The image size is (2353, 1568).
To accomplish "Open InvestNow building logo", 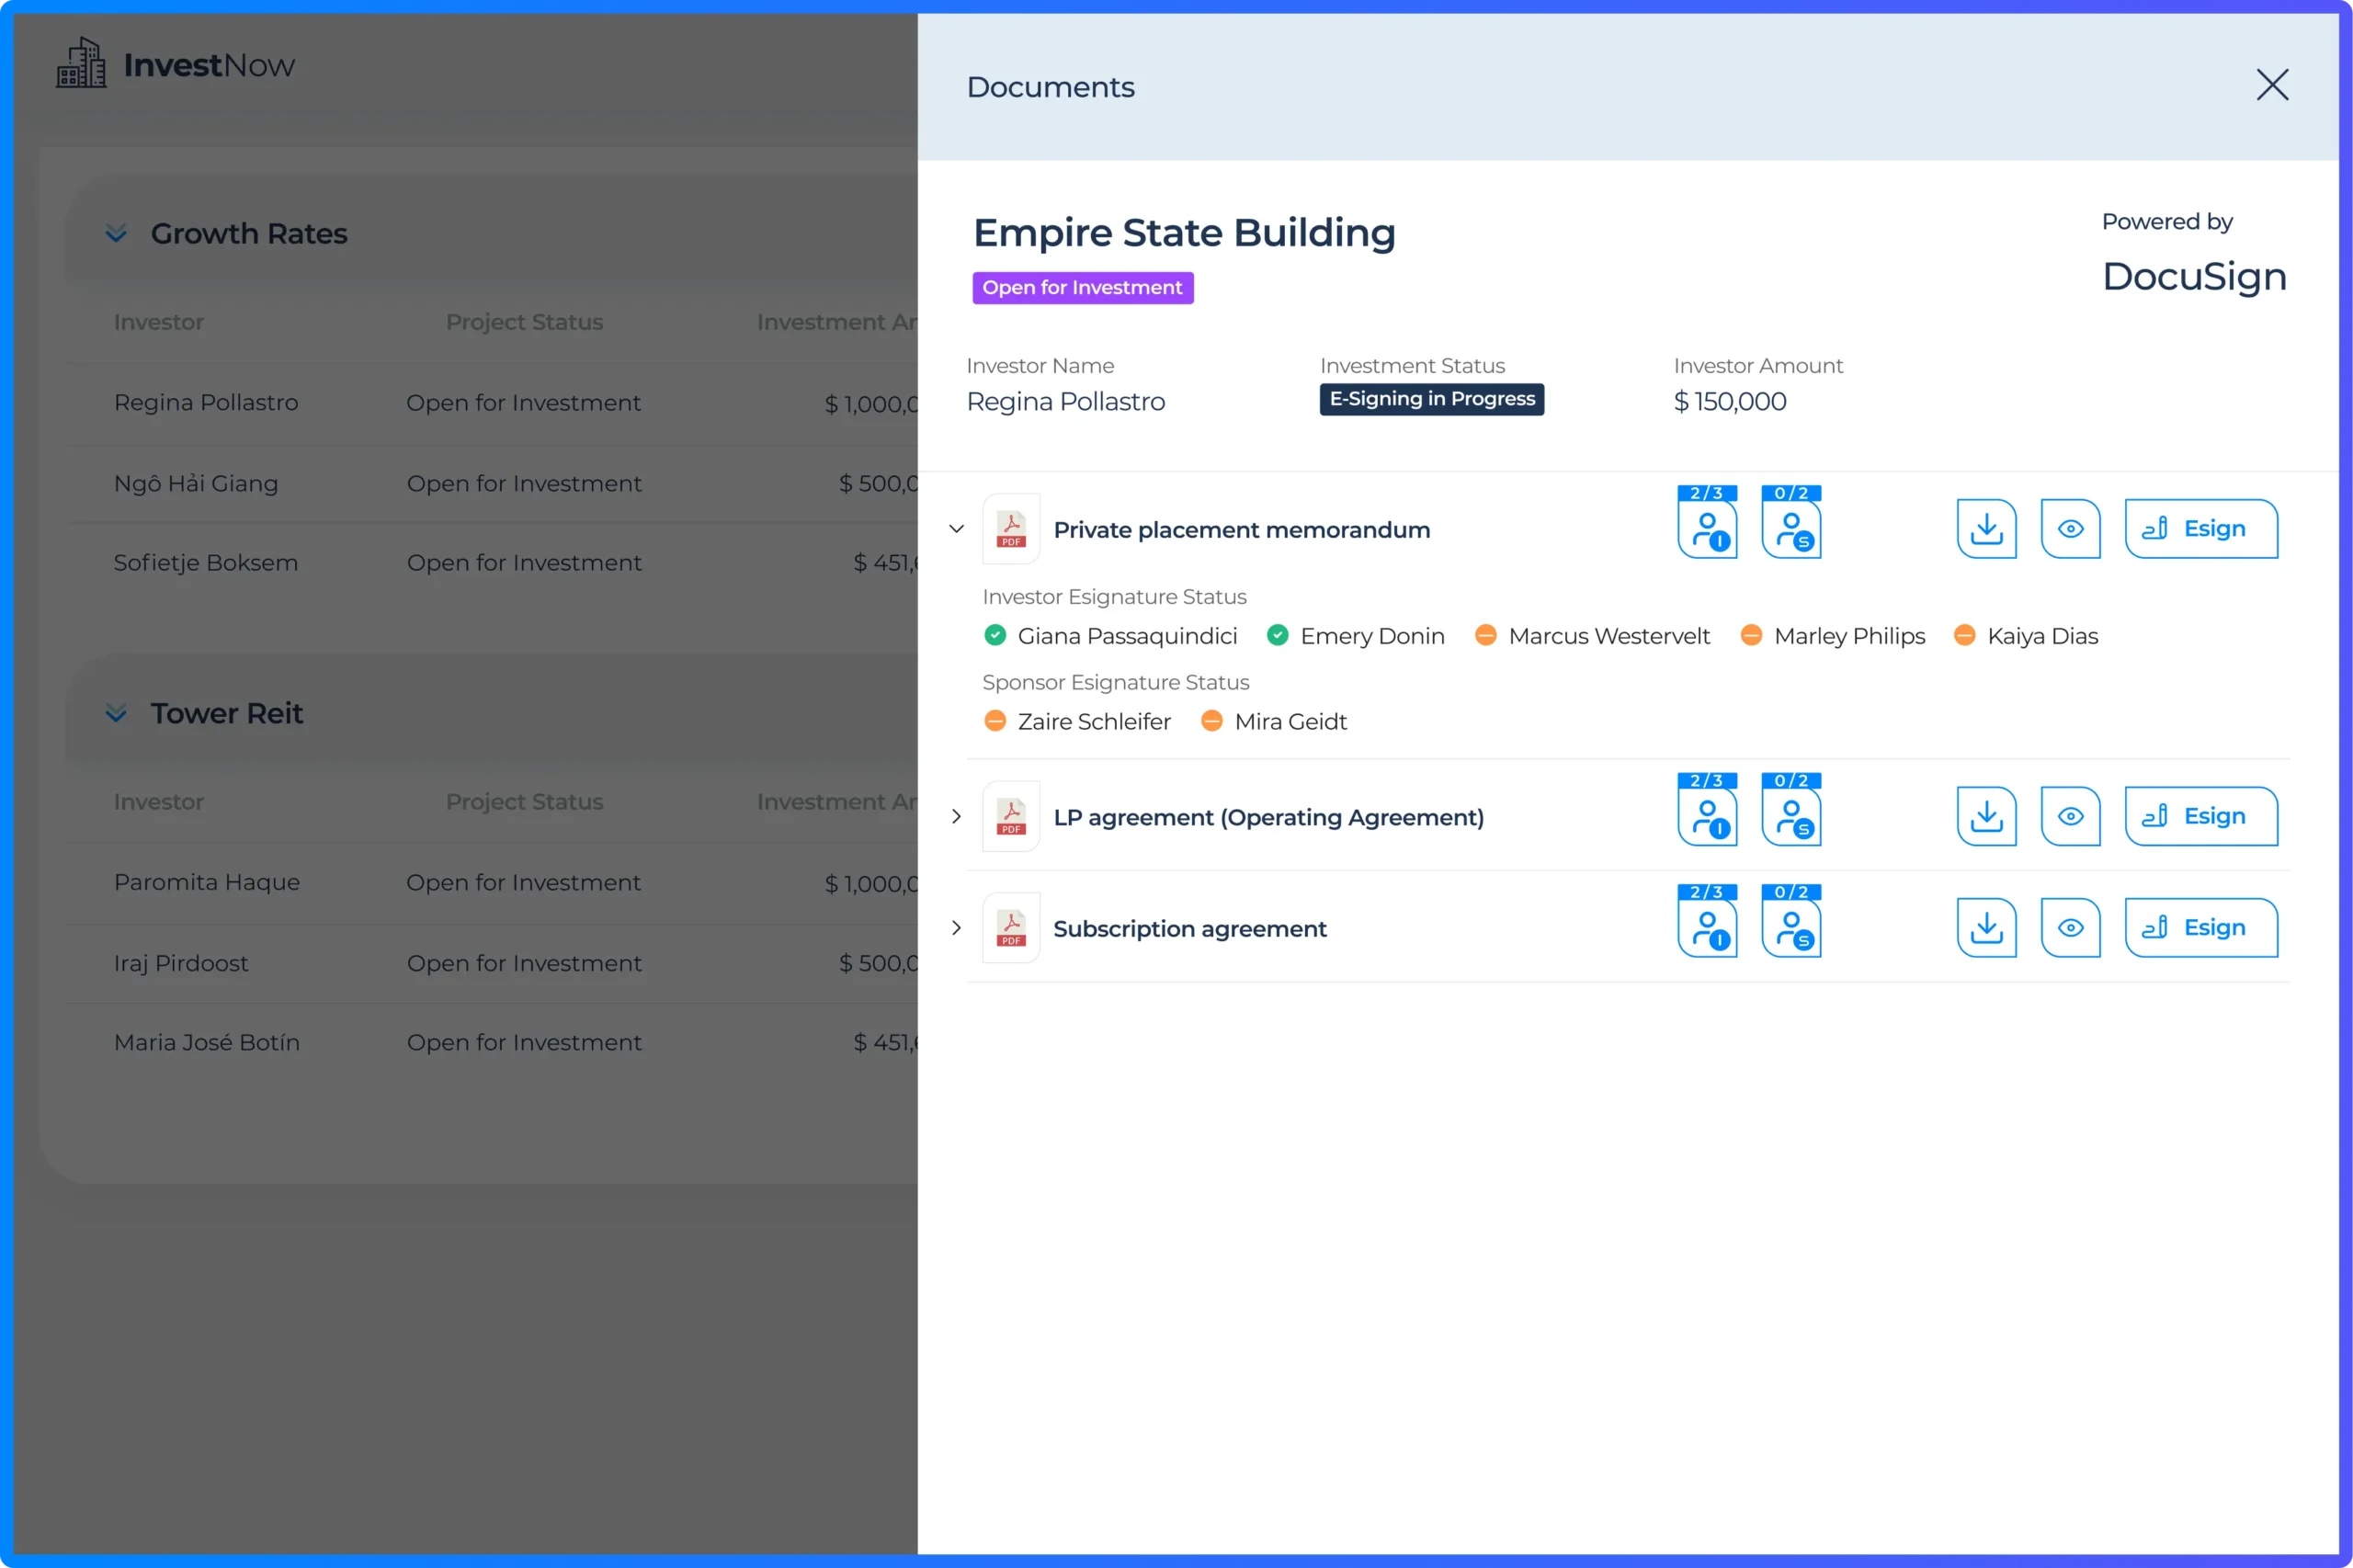I will point(81,63).
